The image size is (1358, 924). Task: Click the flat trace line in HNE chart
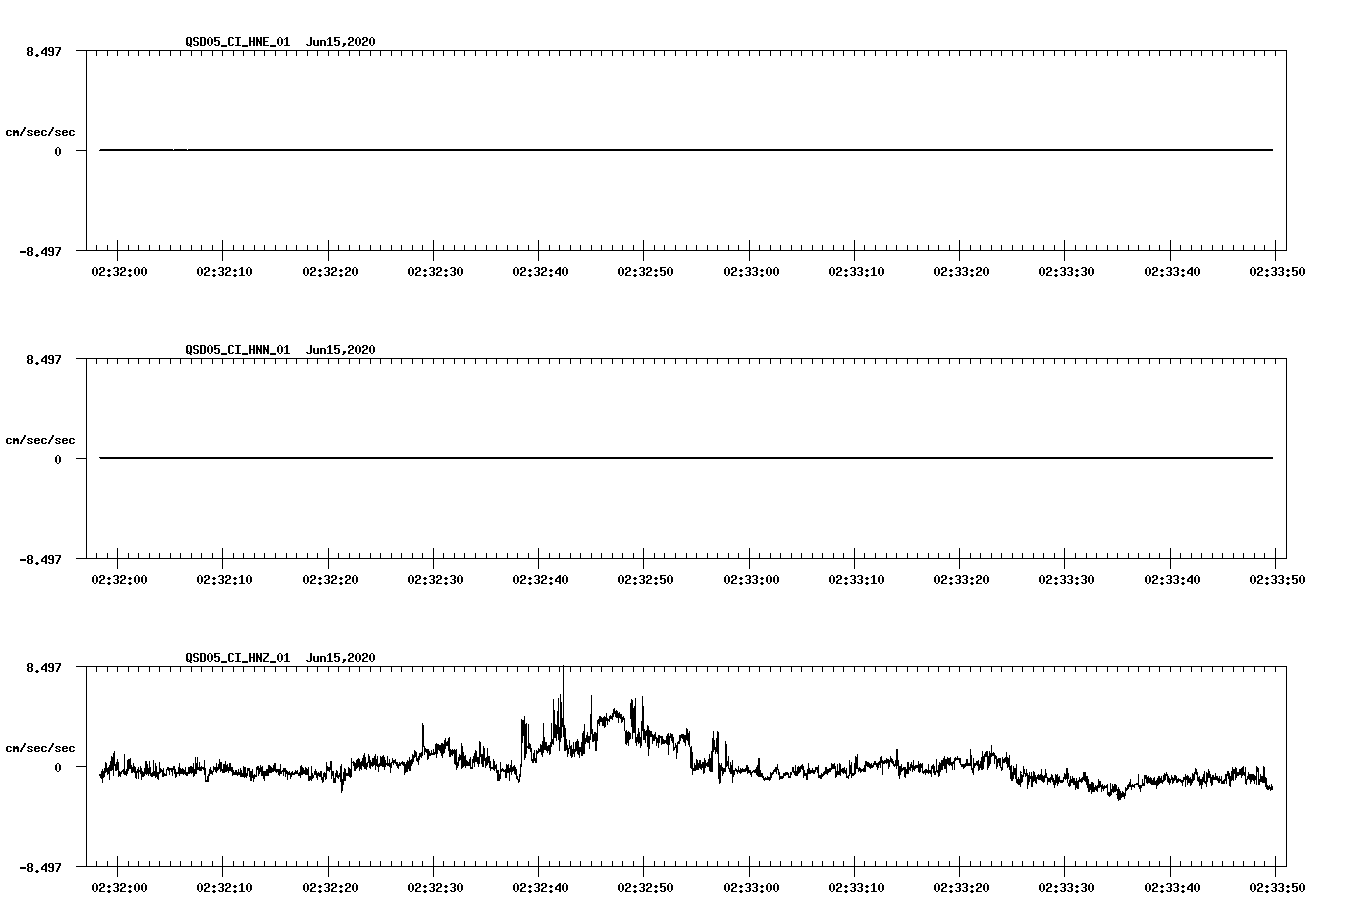coord(686,150)
